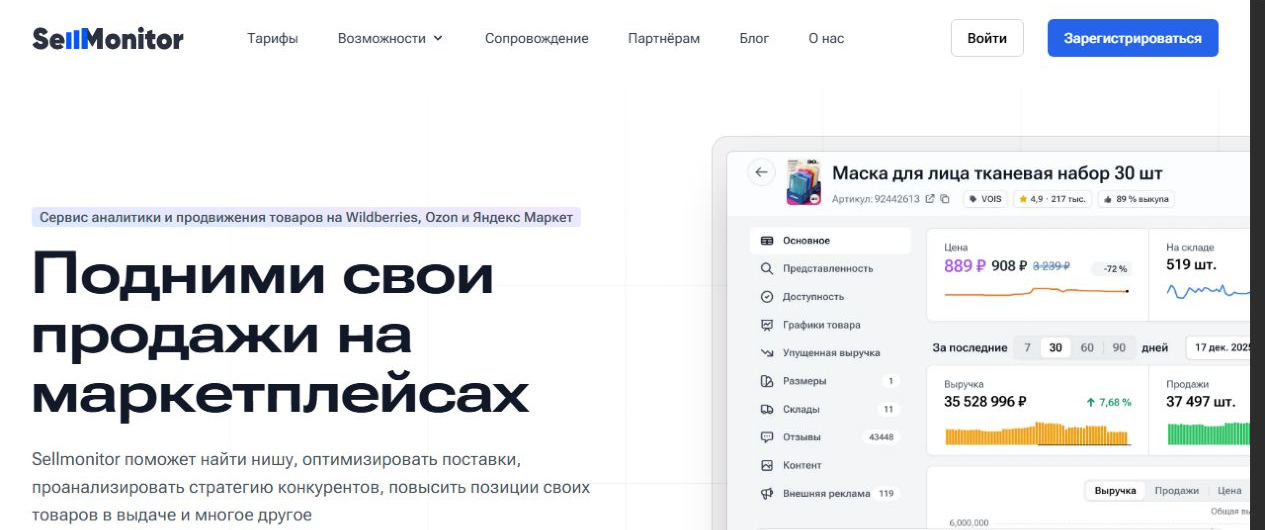Screen dimensions: 1265x530
Task: Select the 7 days period
Action: (1026, 348)
